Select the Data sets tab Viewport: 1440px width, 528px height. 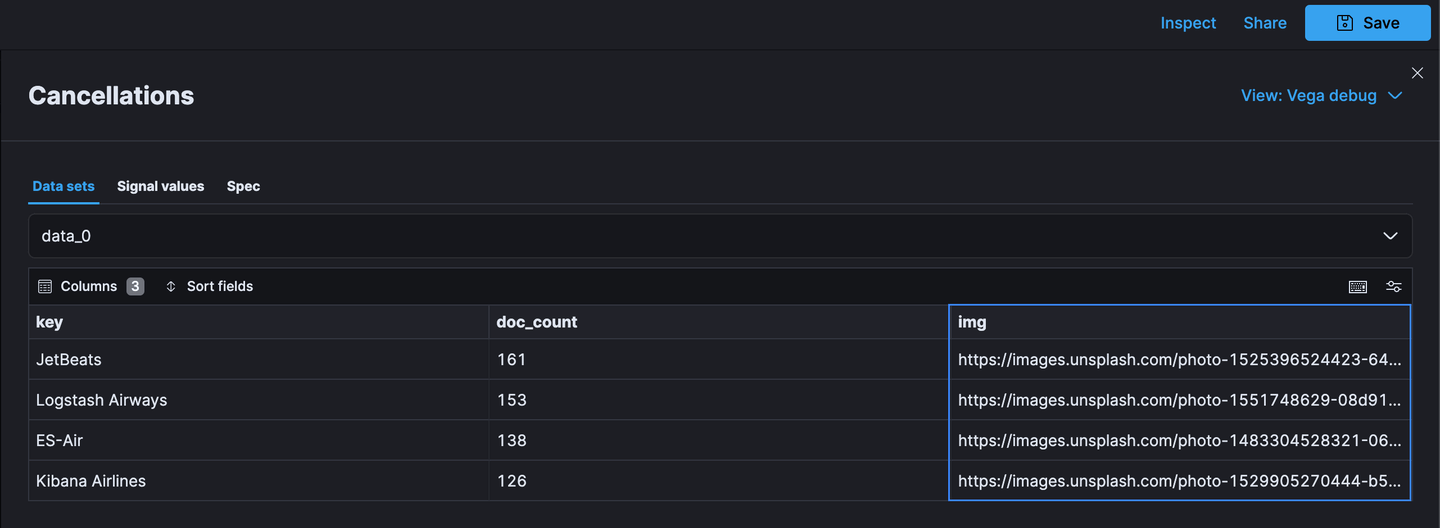(x=63, y=186)
